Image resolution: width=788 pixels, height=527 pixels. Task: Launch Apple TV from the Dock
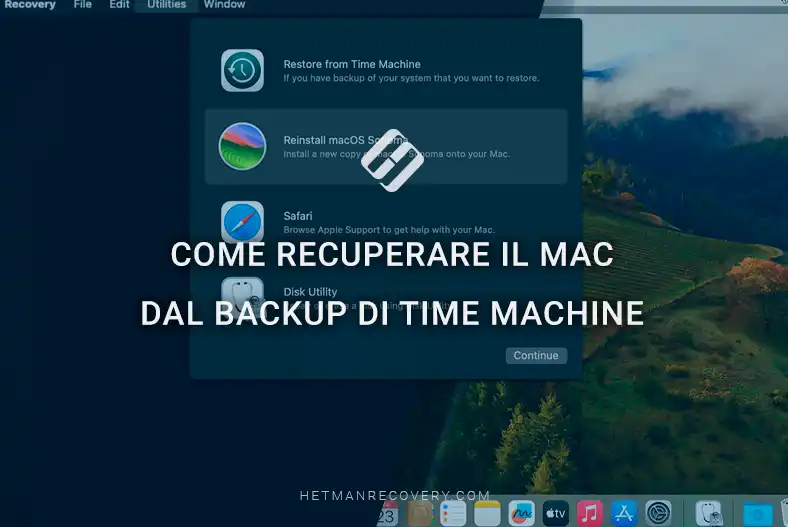click(556, 514)
